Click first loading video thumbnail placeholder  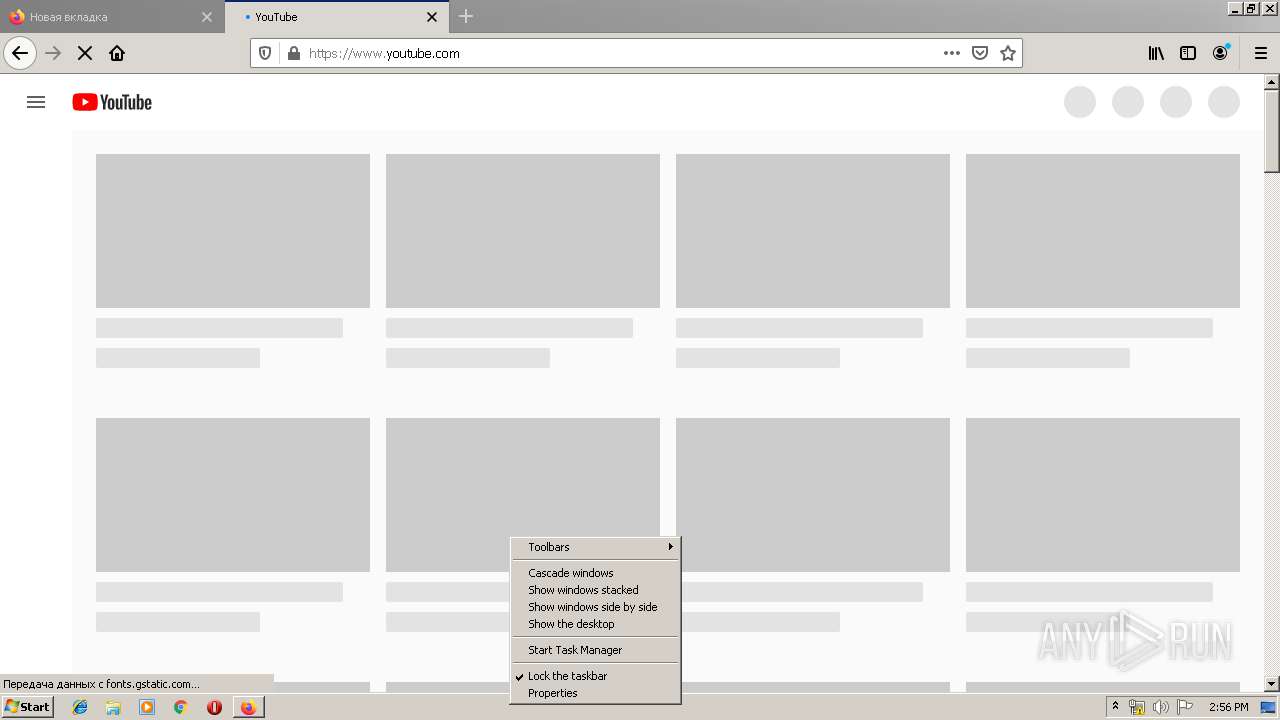coord(233,231)
